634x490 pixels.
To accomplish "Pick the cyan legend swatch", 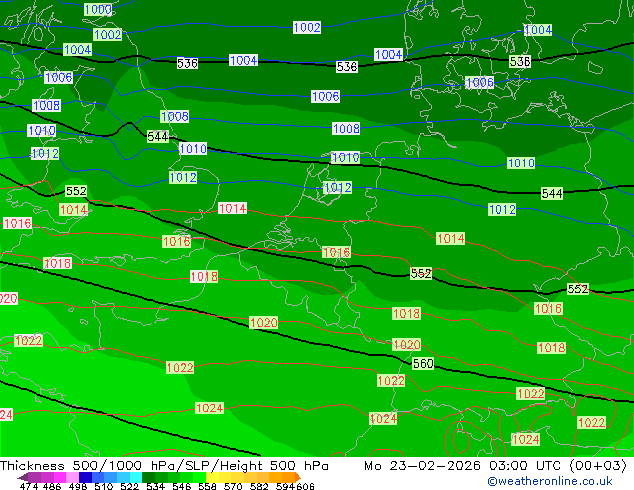I will point(136,477).
